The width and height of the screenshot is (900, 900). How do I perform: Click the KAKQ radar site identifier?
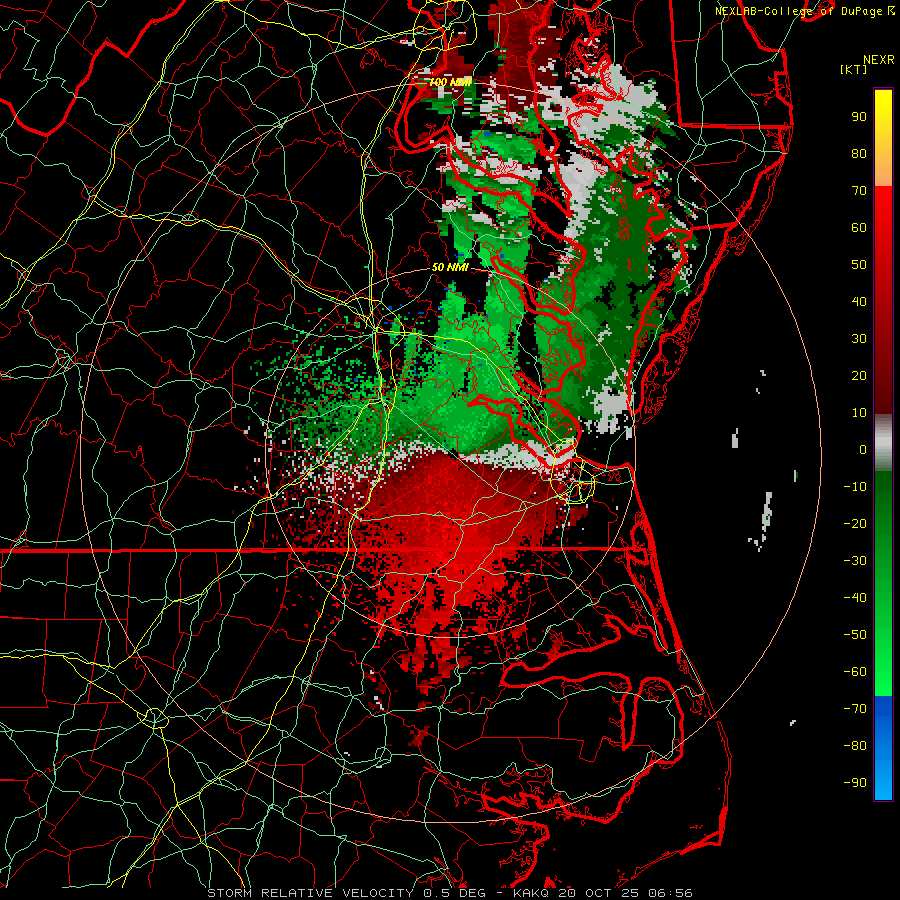pyautogui.click(x=532, y=893)
